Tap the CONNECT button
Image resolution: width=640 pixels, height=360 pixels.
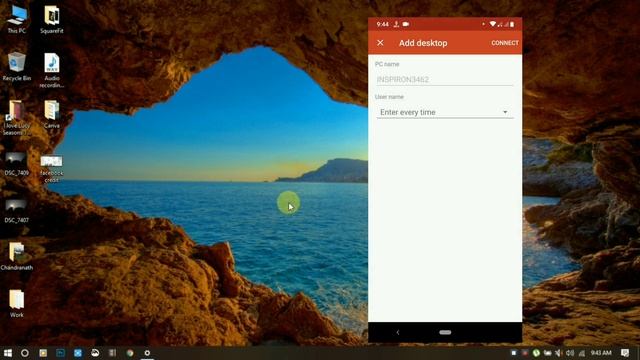(504, 43)
